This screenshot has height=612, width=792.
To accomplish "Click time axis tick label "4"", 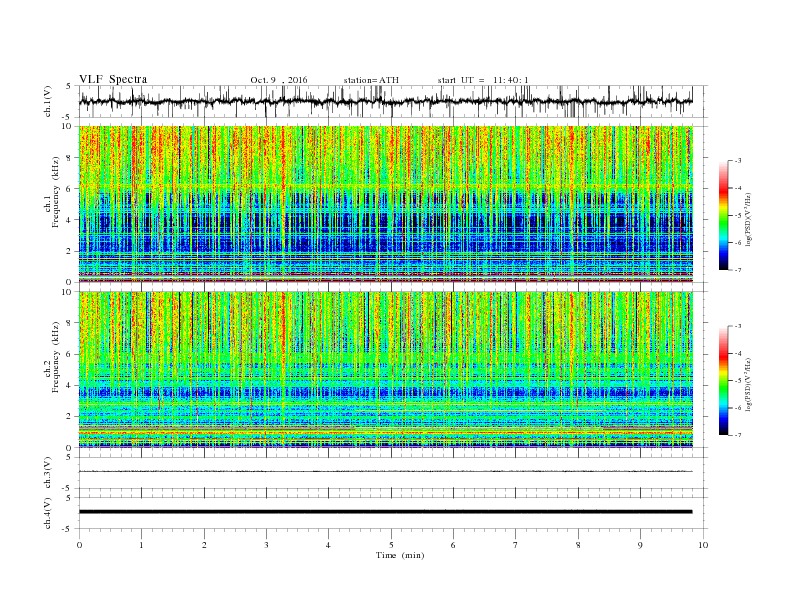I will [x=329, y=545].
